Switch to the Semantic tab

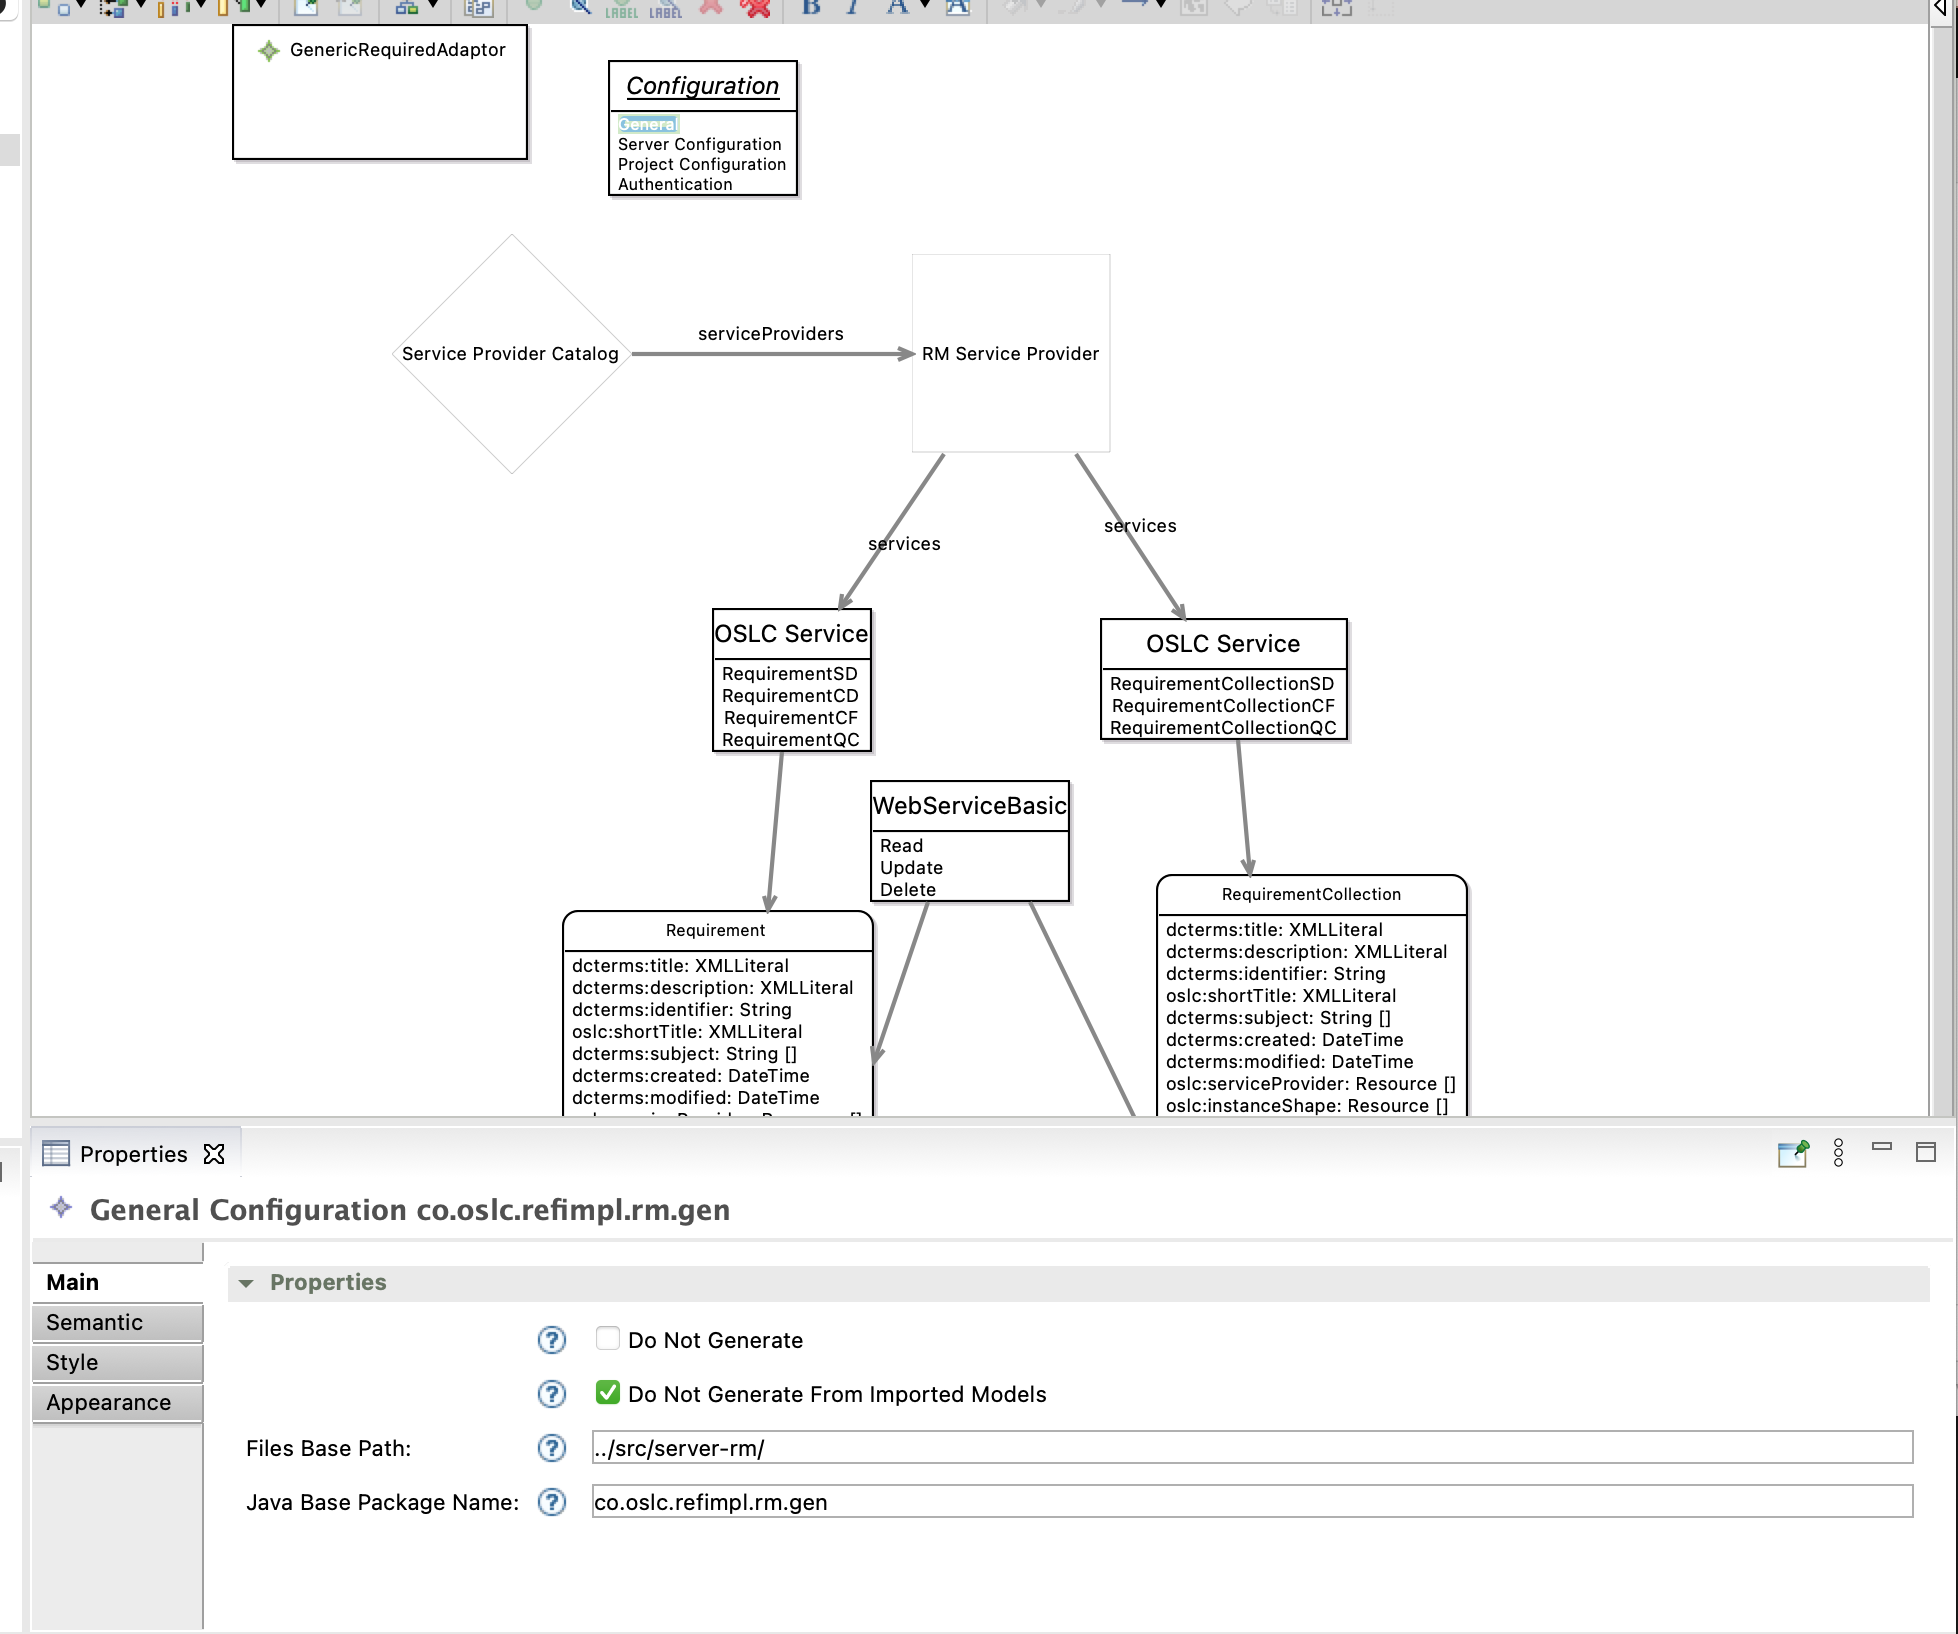(x=95, y=1321)
